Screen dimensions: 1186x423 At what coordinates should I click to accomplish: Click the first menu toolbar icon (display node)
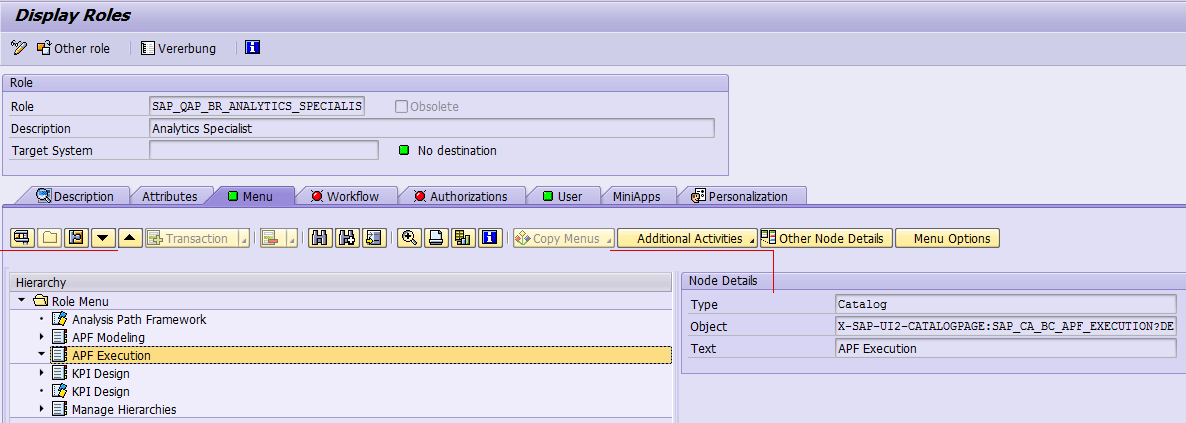(23, 238)
